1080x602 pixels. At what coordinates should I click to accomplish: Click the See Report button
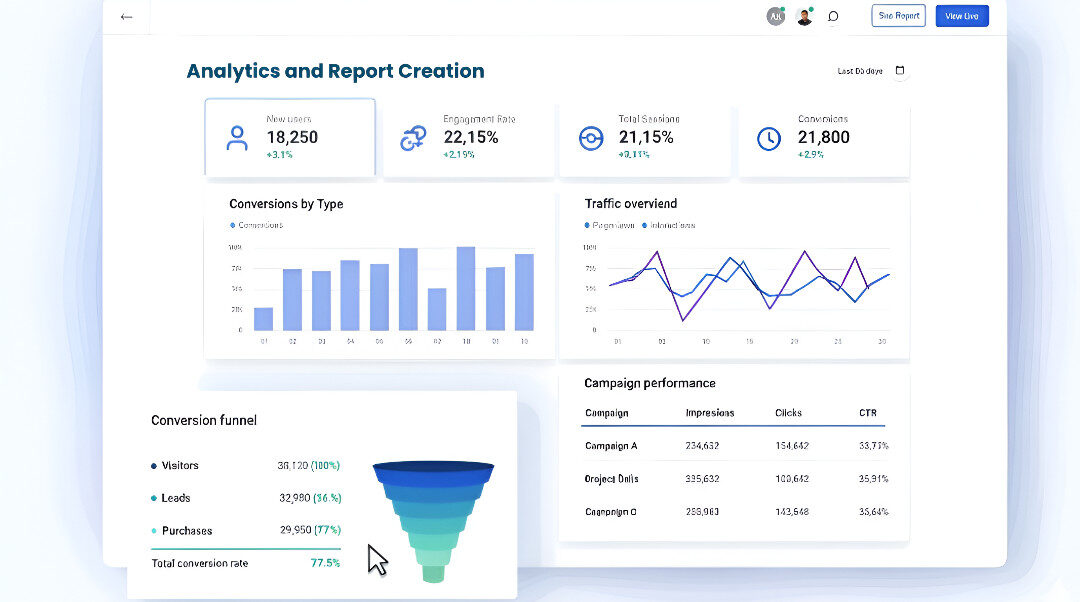[898, 16]
